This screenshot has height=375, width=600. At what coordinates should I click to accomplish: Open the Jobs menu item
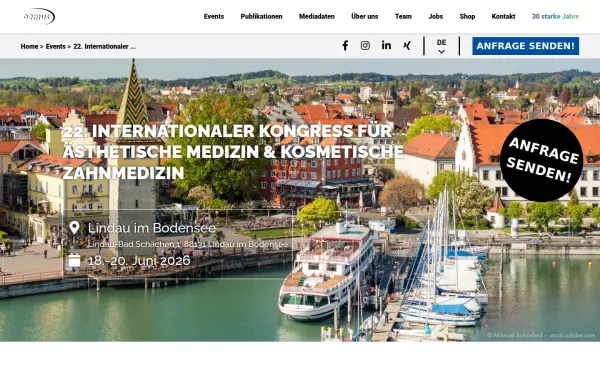[x=435, y=16]
